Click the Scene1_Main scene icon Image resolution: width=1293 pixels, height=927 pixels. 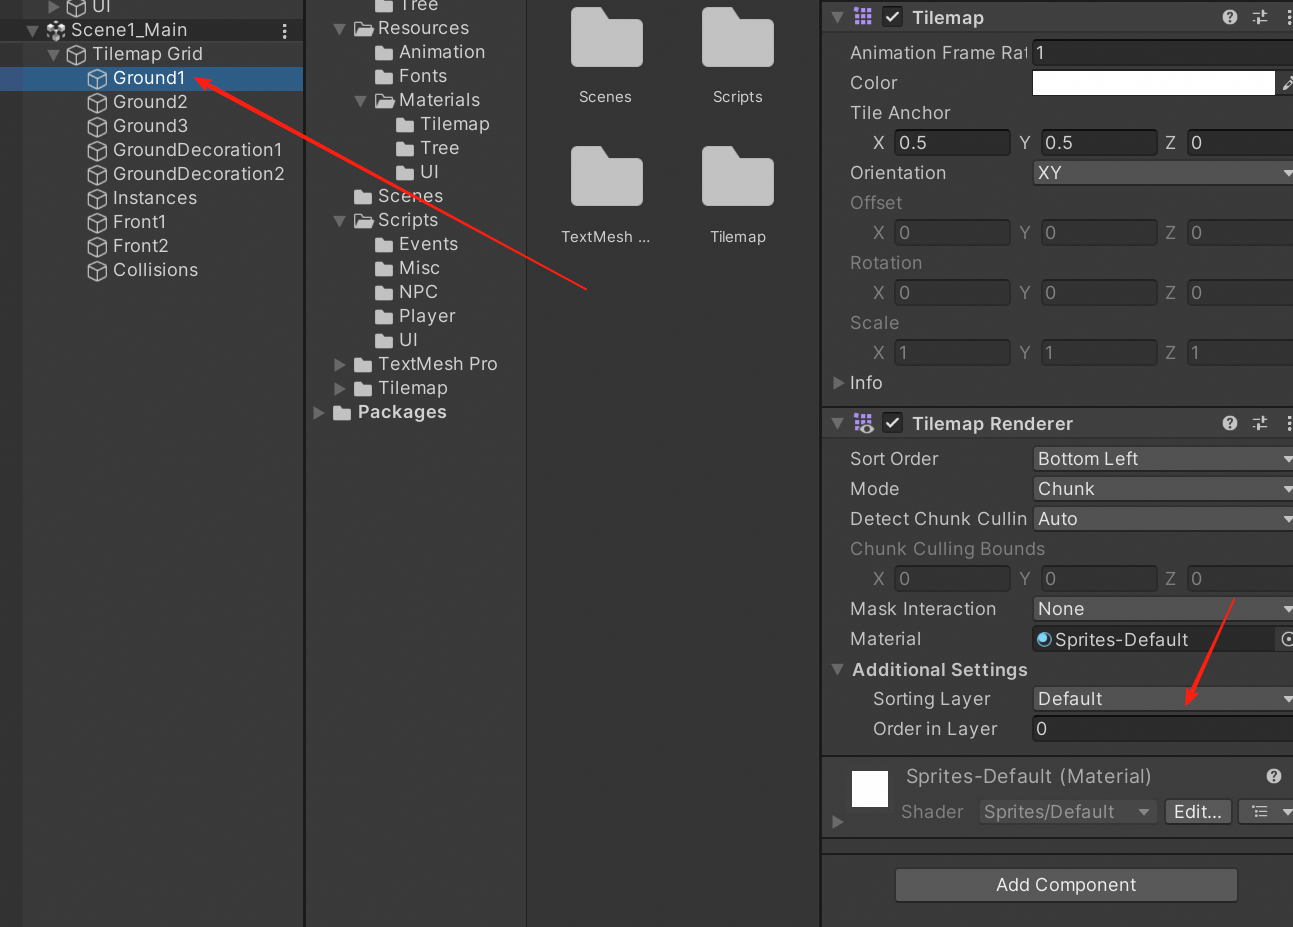pyautogui.click(x=54, y=29)
